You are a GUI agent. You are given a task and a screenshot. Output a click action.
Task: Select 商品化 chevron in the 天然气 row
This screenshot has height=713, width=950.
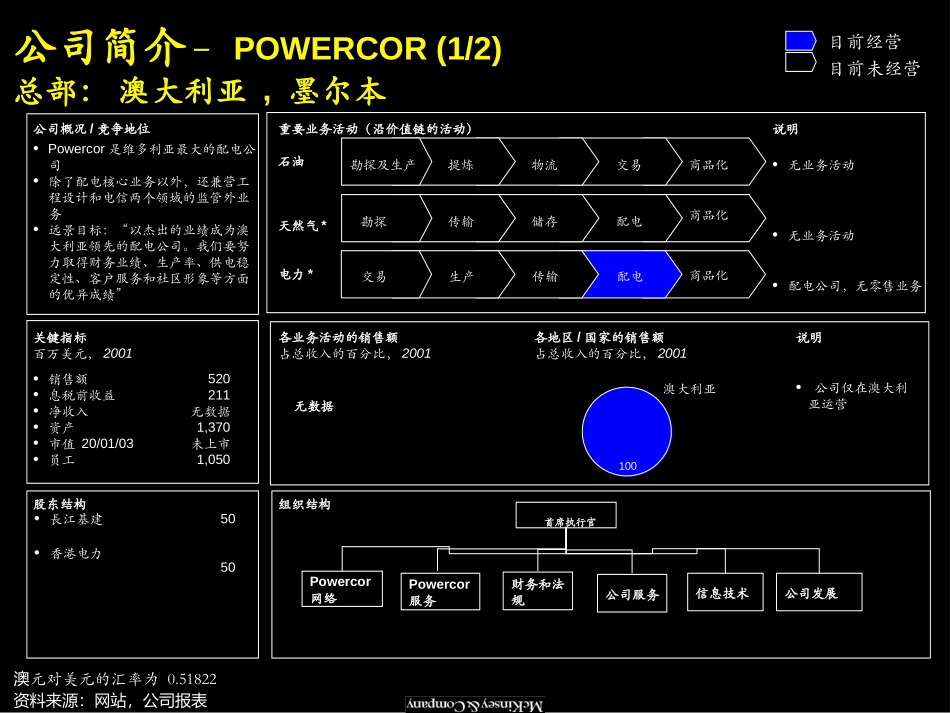(x=715, y=218)
